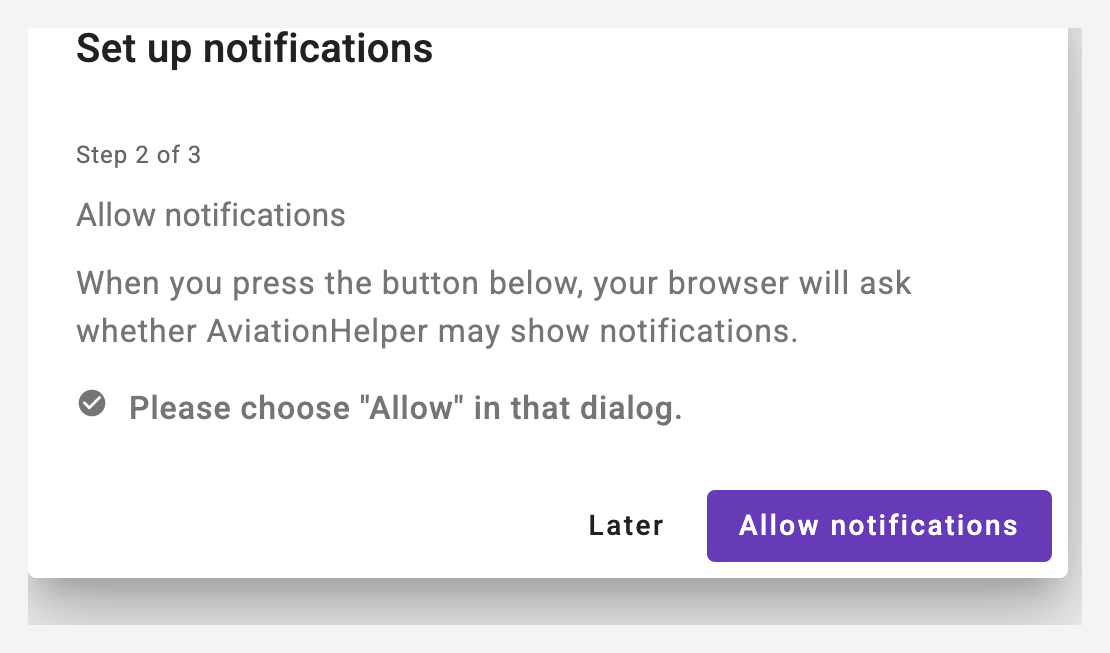Select the 'Set up notifications' dialog title

tap(254, 49)
